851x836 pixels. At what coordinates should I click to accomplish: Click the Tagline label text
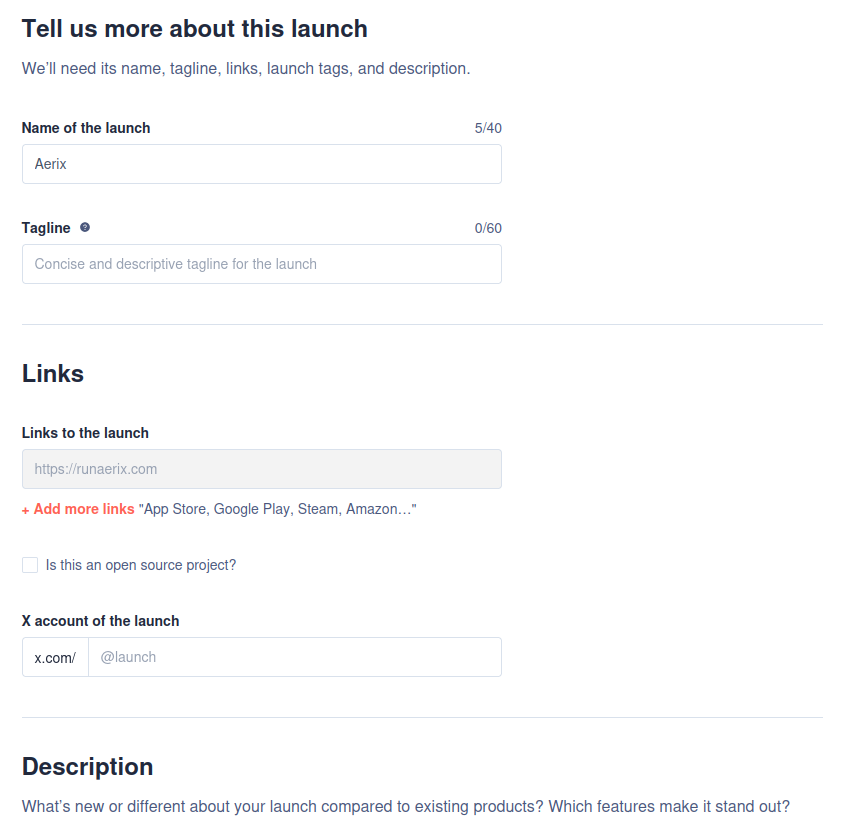pos(45,228)
